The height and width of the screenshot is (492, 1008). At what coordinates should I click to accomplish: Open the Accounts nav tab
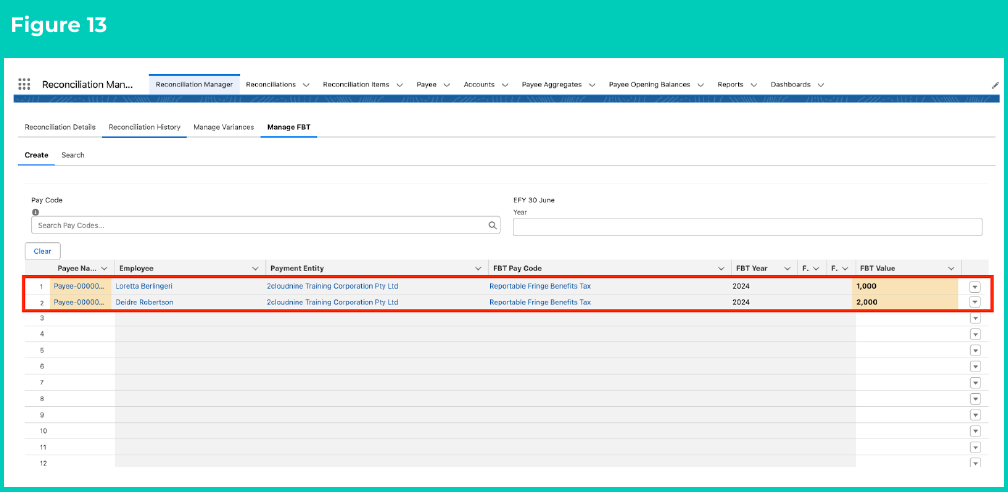[479, 84]
